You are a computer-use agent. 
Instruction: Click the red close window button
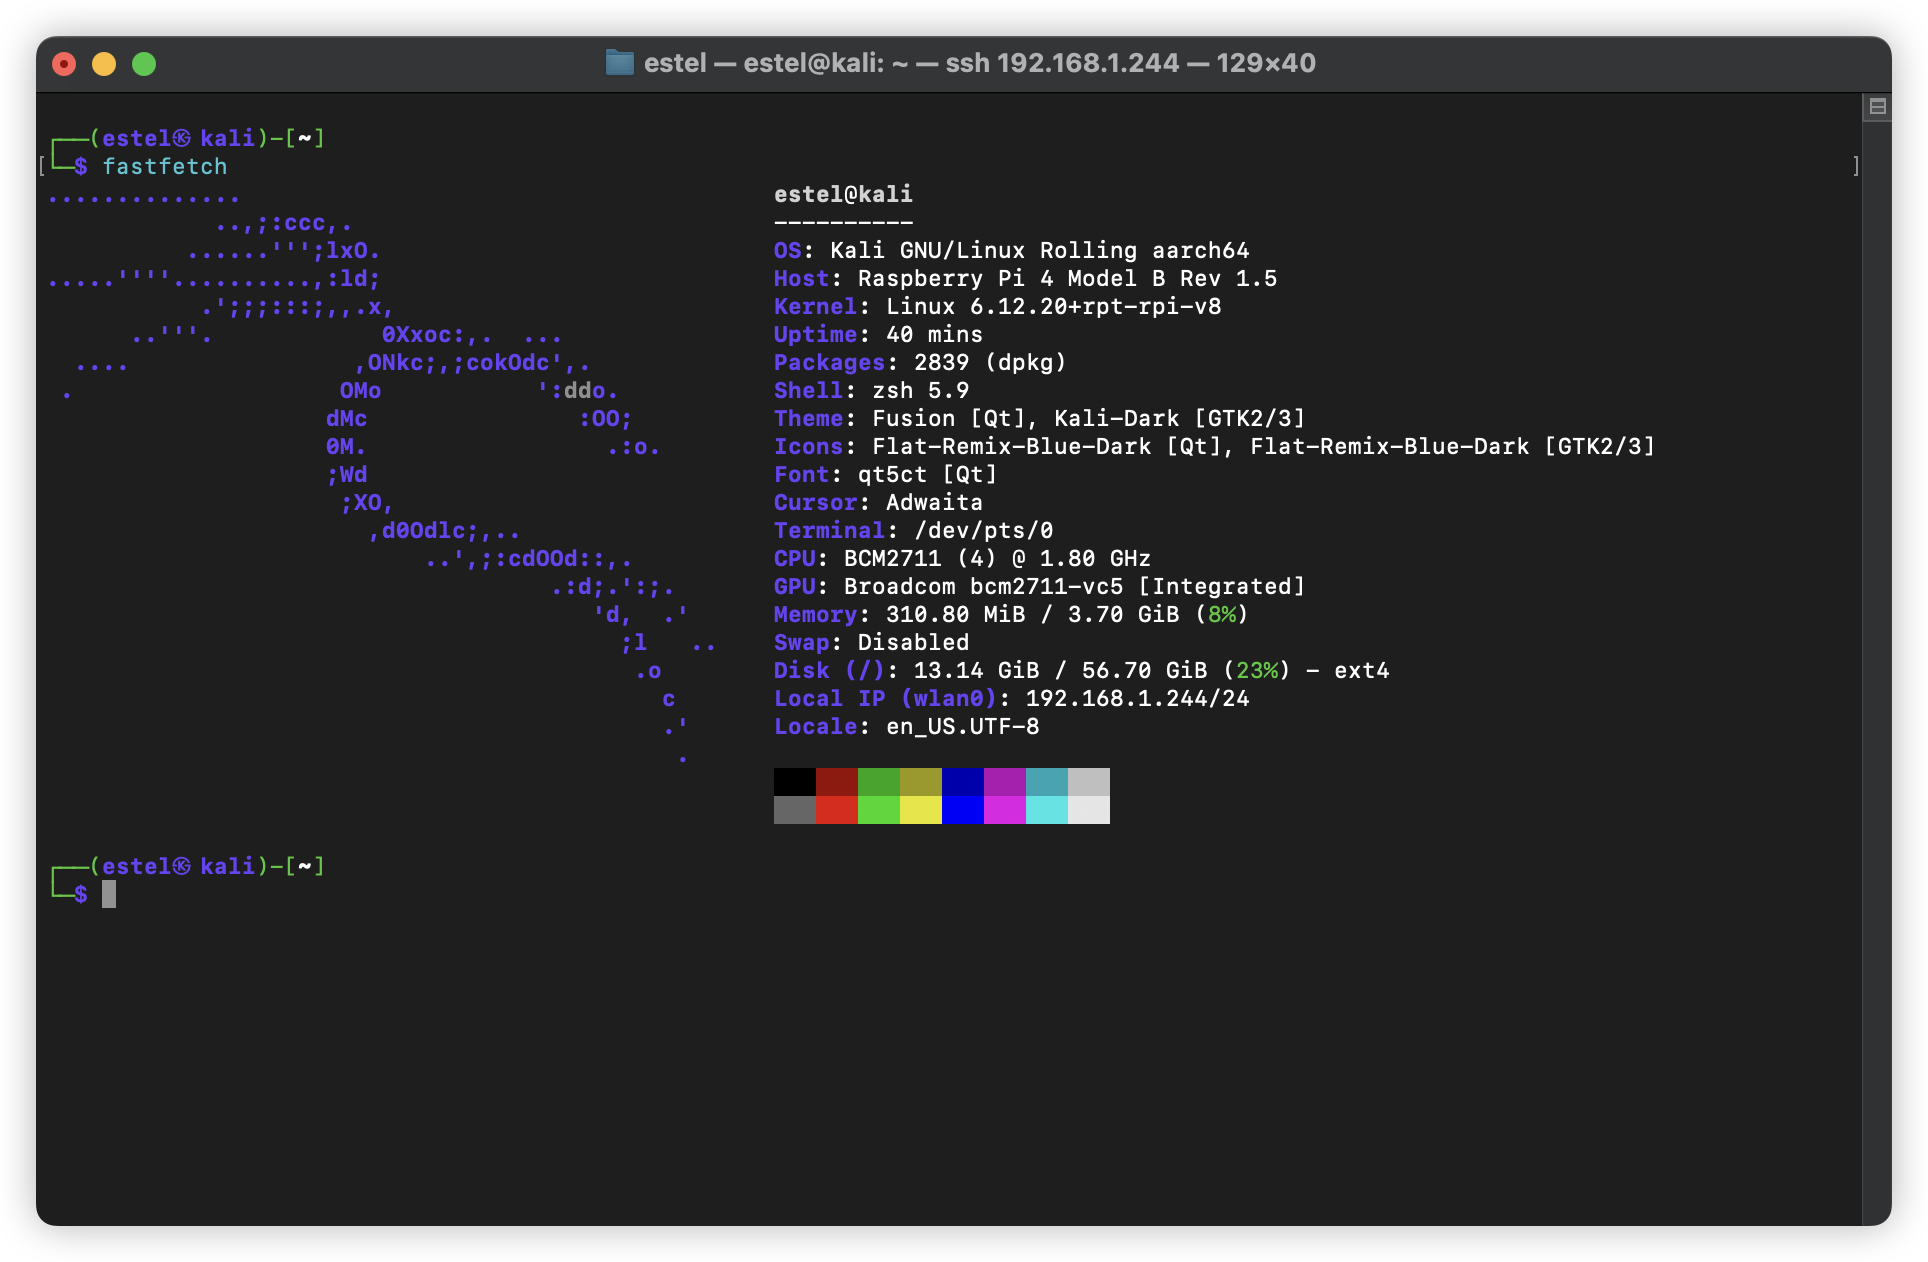coord(64,64)
